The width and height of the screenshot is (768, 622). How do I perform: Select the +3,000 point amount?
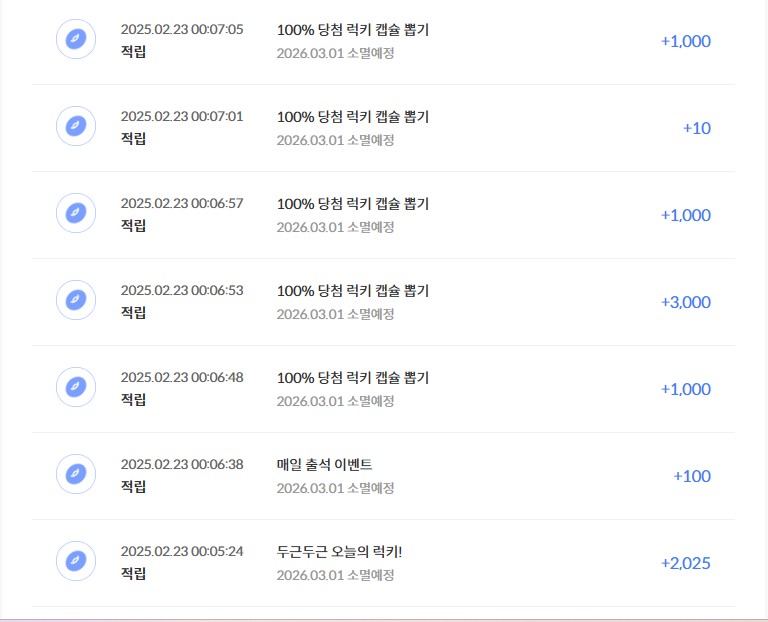[x=686, y=302]
